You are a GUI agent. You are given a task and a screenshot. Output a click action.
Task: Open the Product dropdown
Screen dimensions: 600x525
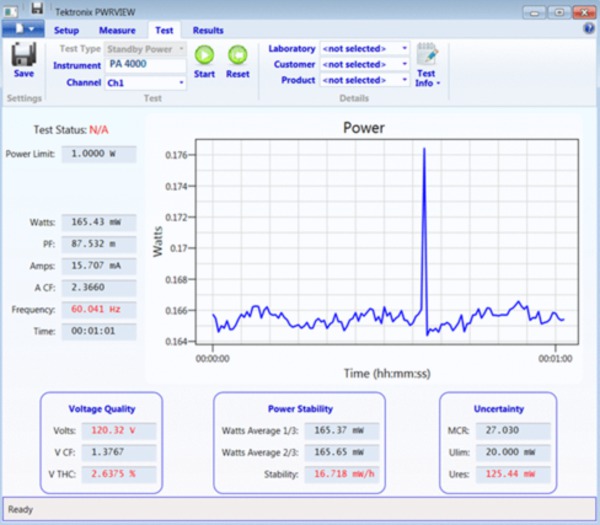[x=365, y=80]
